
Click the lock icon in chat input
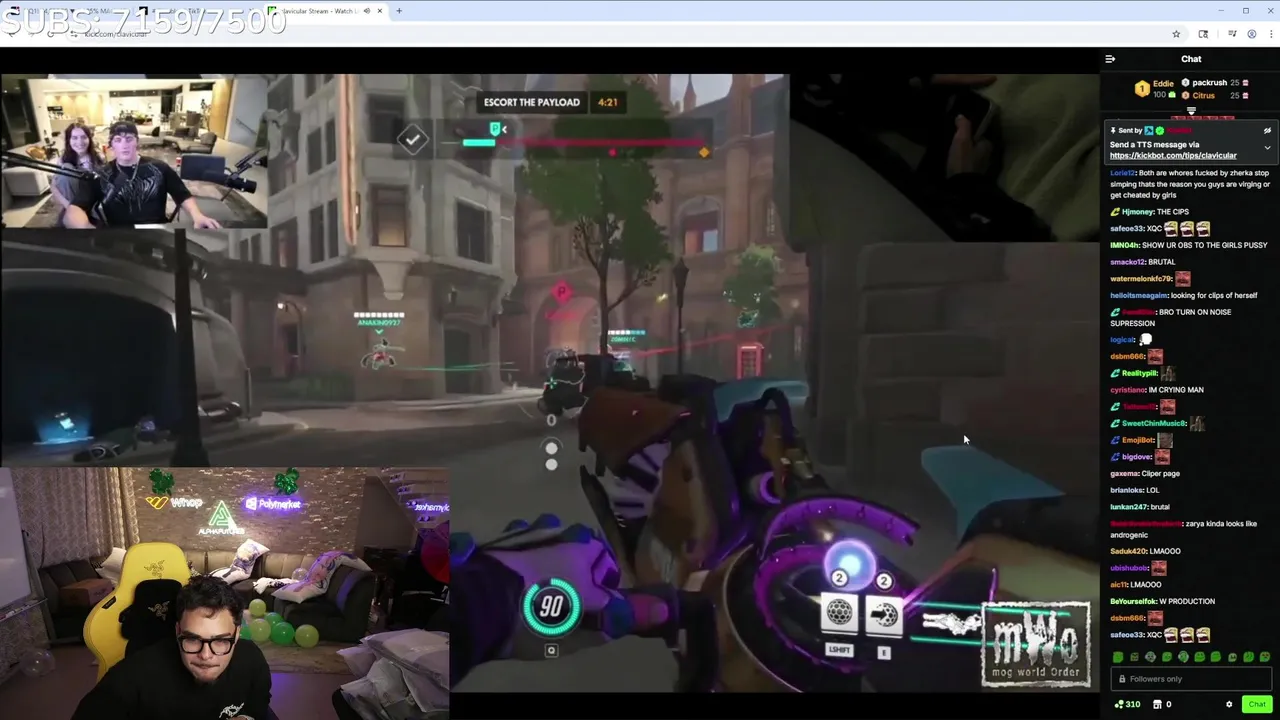coord(1122,679)
